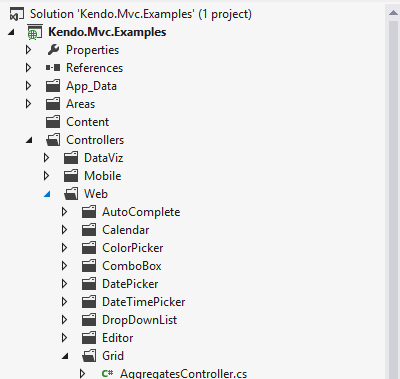Image resolution: width=400 pixels, height=379 pixels.
Task: Expand the App_Data folder arrow
Action: click(28, 86)
